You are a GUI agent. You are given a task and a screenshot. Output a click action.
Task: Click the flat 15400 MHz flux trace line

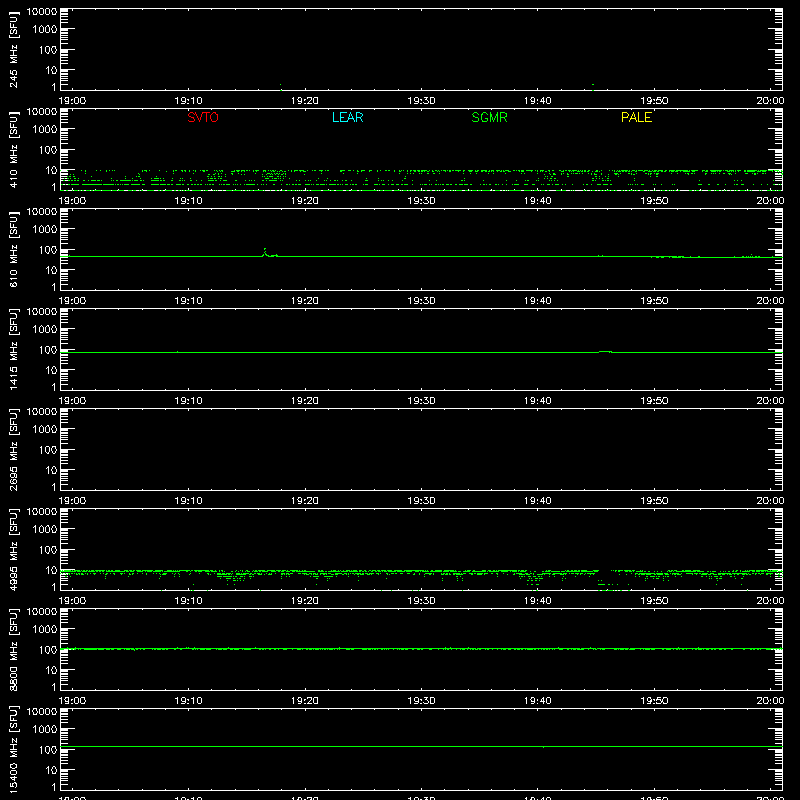[x=421, y=746]
